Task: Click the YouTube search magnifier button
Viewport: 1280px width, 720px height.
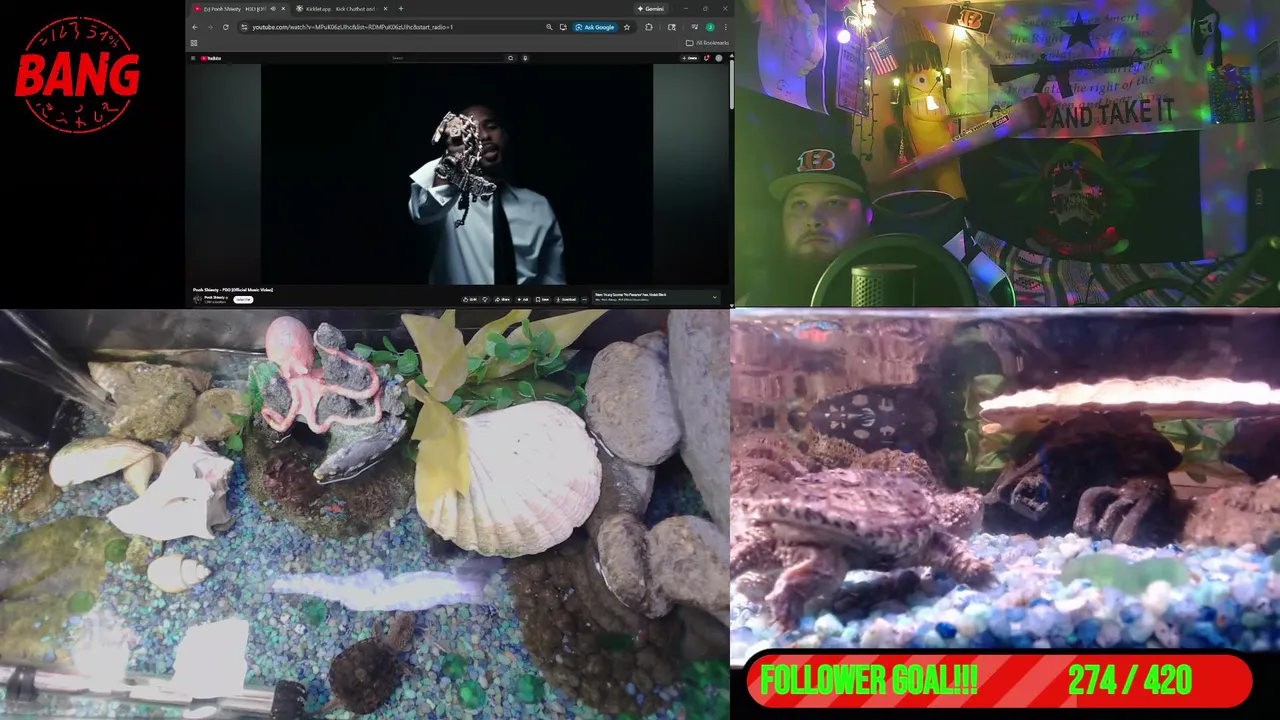Action: click(510, 58)
